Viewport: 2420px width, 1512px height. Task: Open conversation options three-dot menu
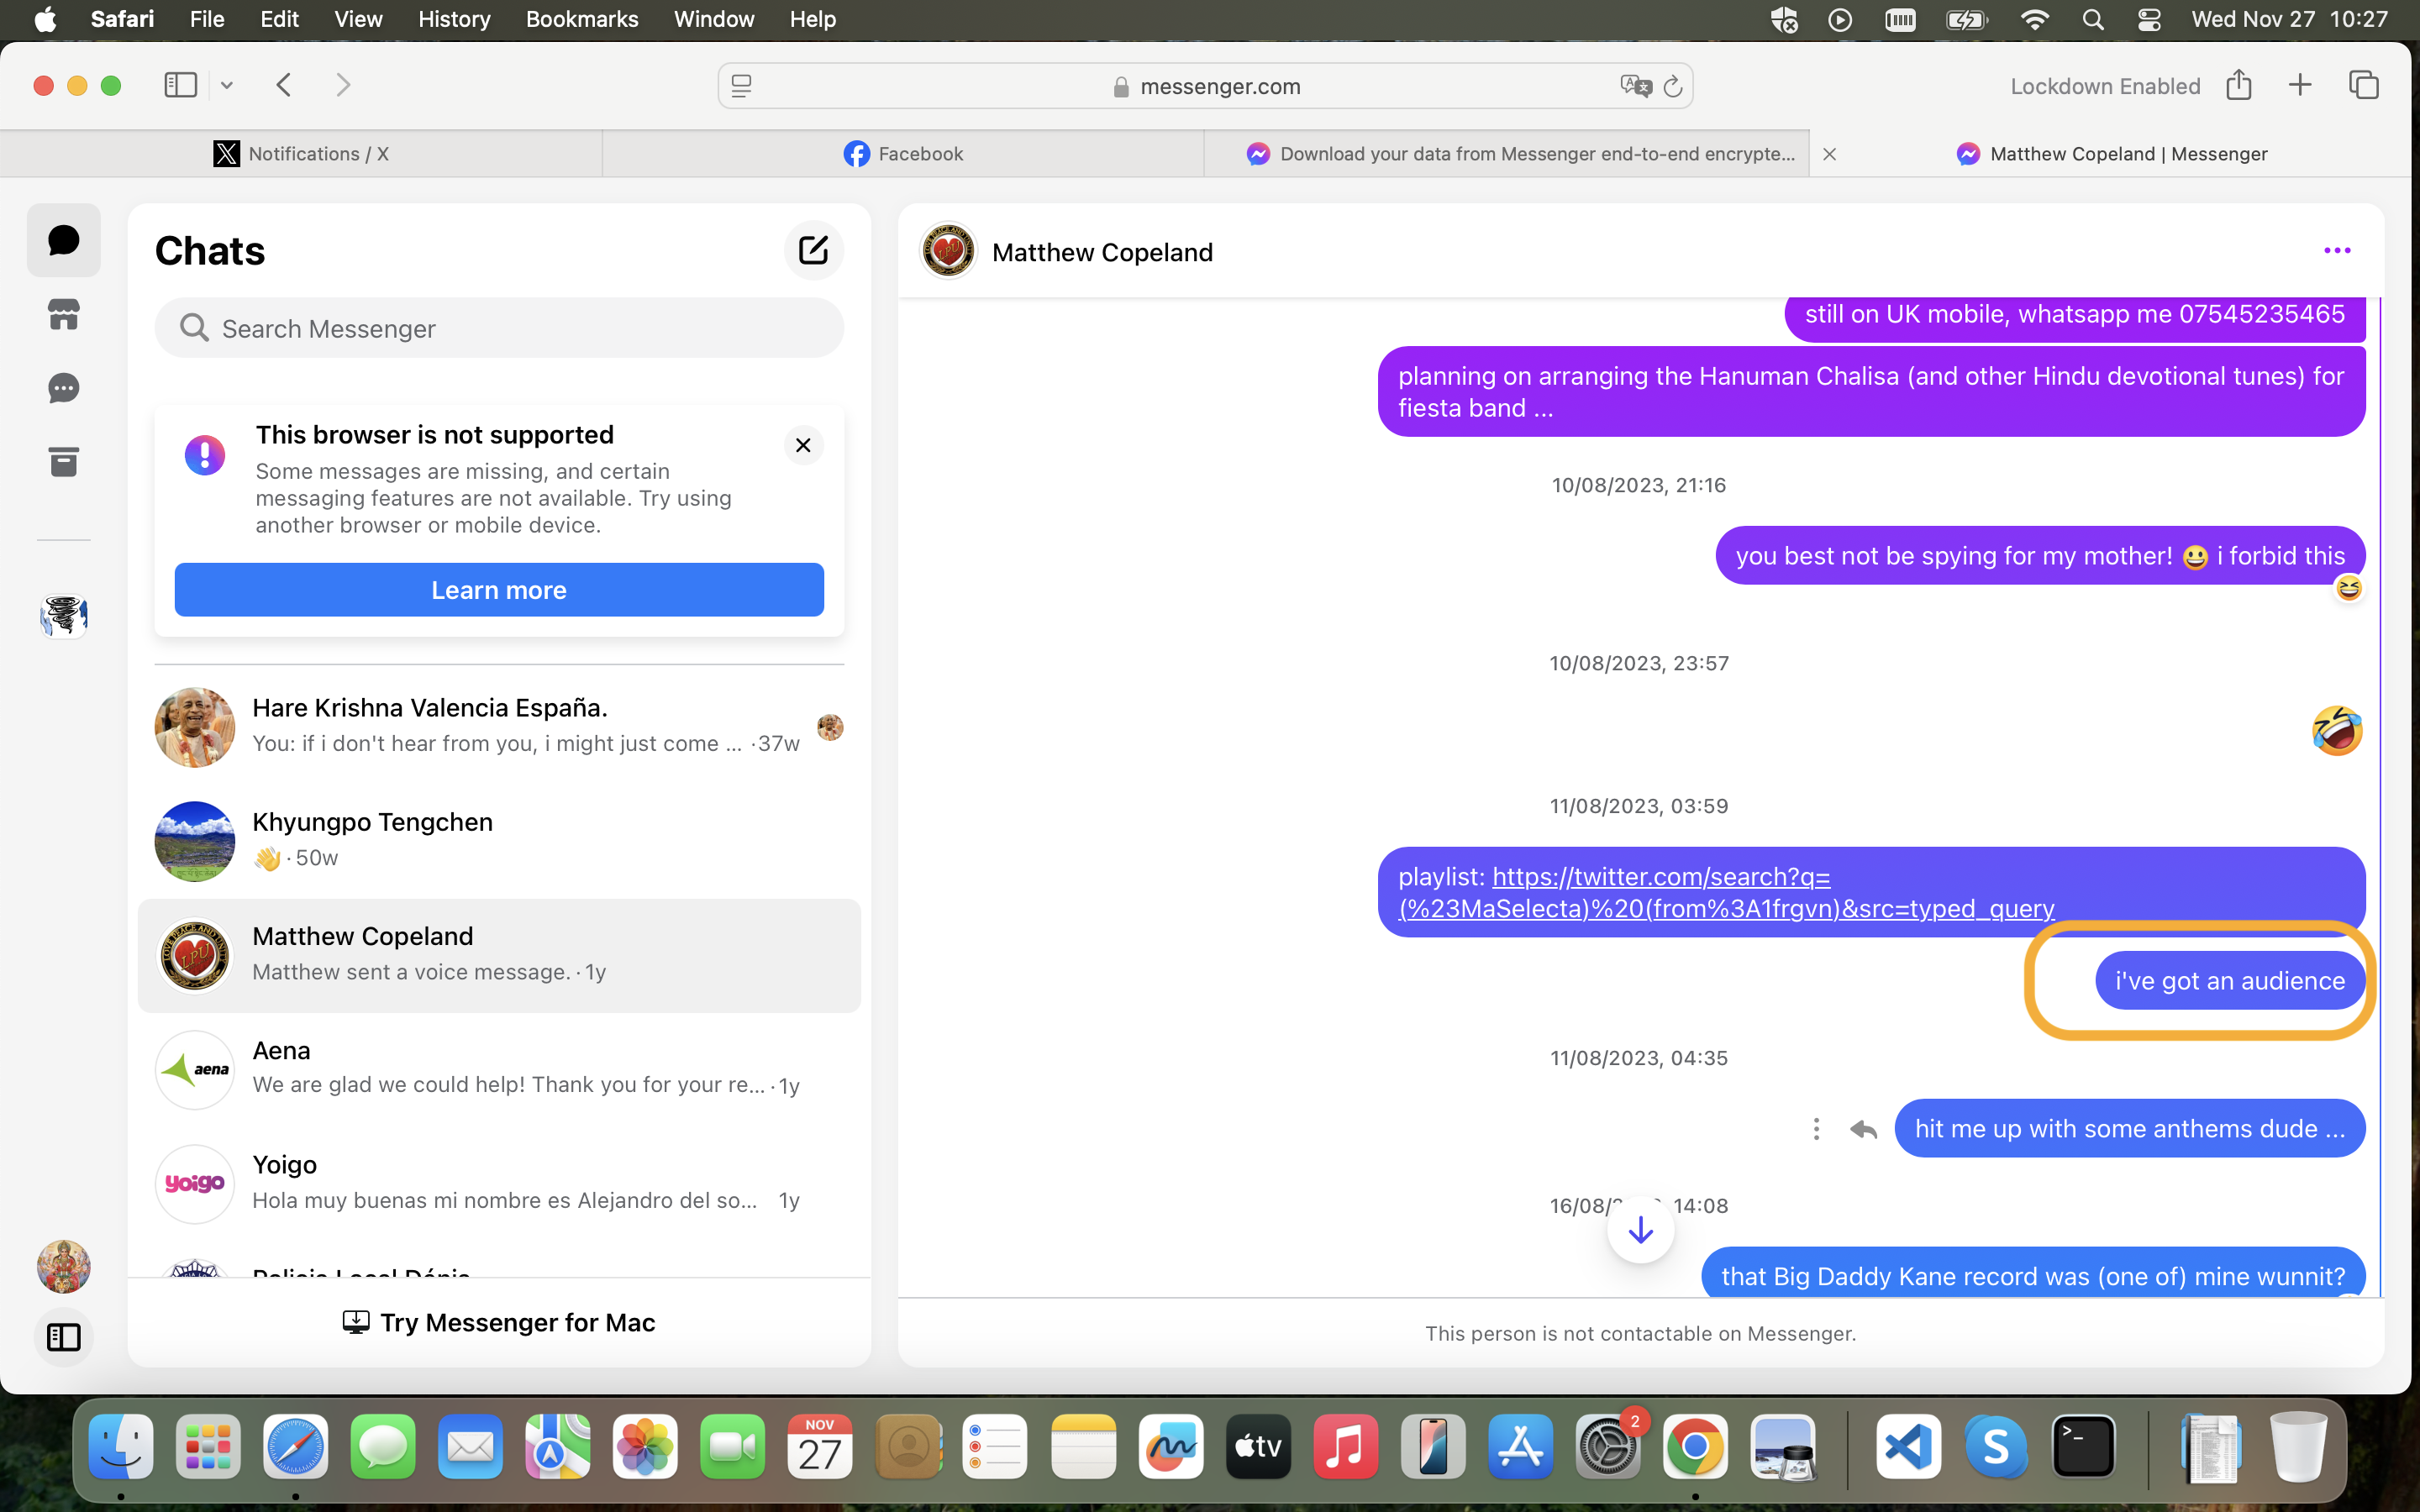click(2337, 251)
